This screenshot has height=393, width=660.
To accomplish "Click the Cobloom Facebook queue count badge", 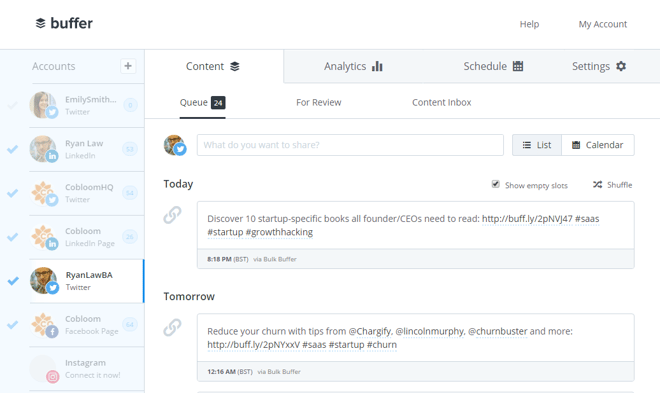I will [130, 325].
